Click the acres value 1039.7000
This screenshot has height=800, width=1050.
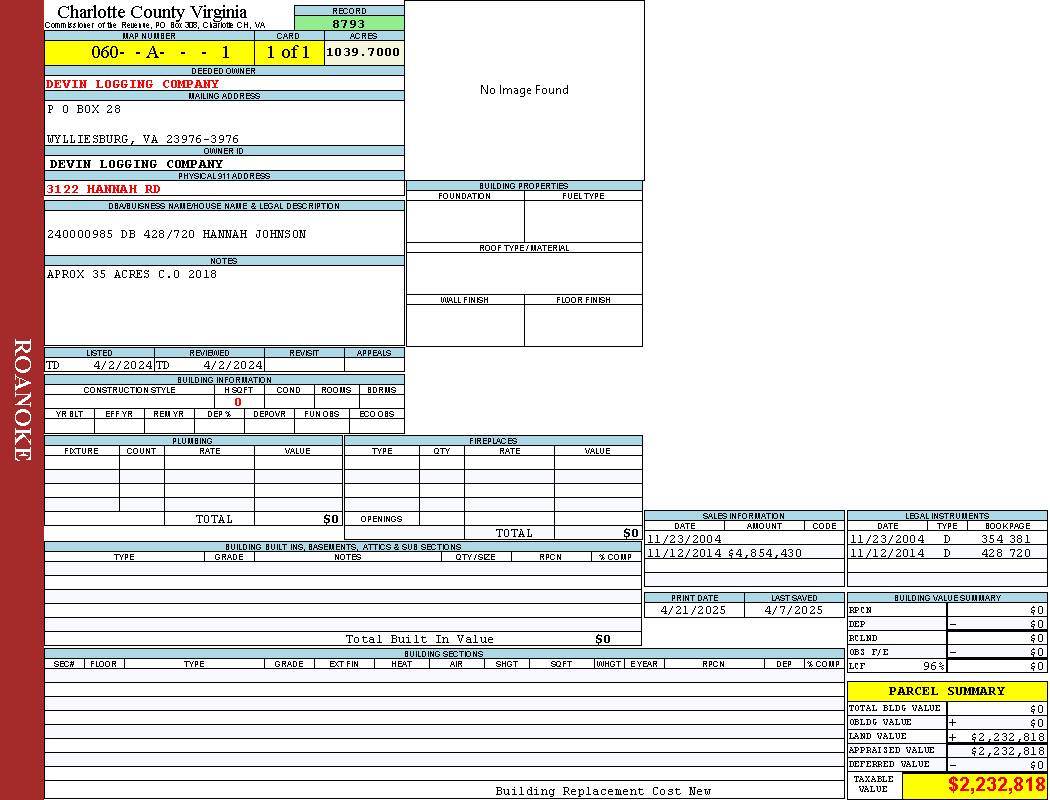364,52
